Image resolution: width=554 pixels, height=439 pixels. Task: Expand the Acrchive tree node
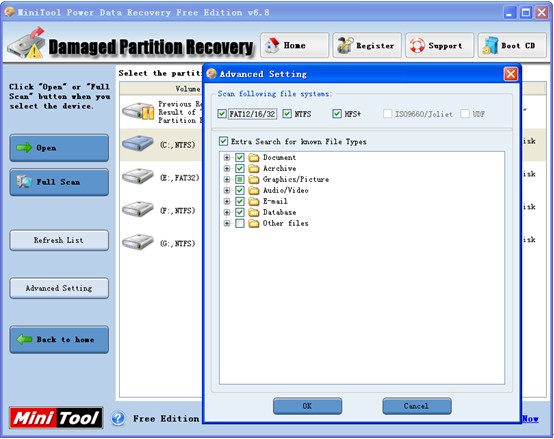click(x=227, y=168)
